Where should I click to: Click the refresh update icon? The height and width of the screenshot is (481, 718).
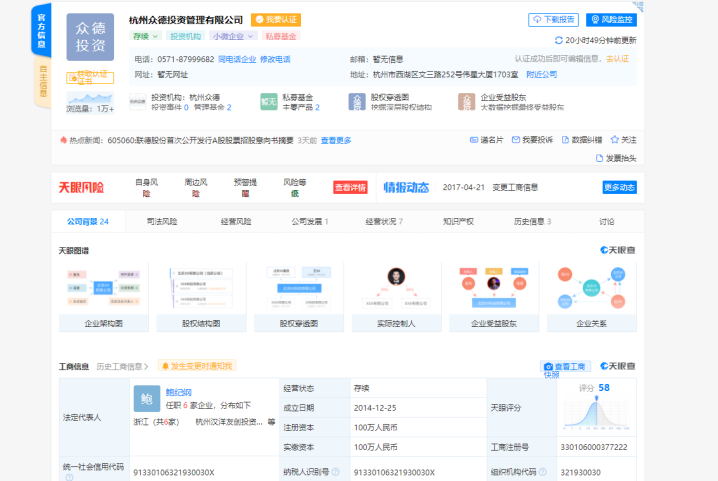pos(558,40)
